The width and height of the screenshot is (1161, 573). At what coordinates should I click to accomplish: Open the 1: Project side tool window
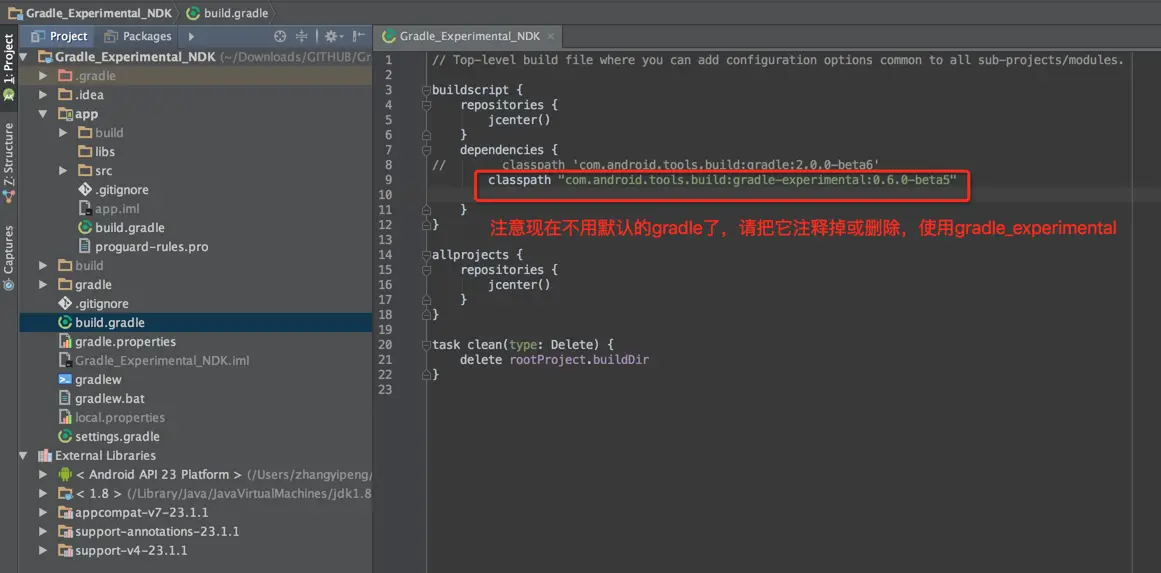click(9, 67)
